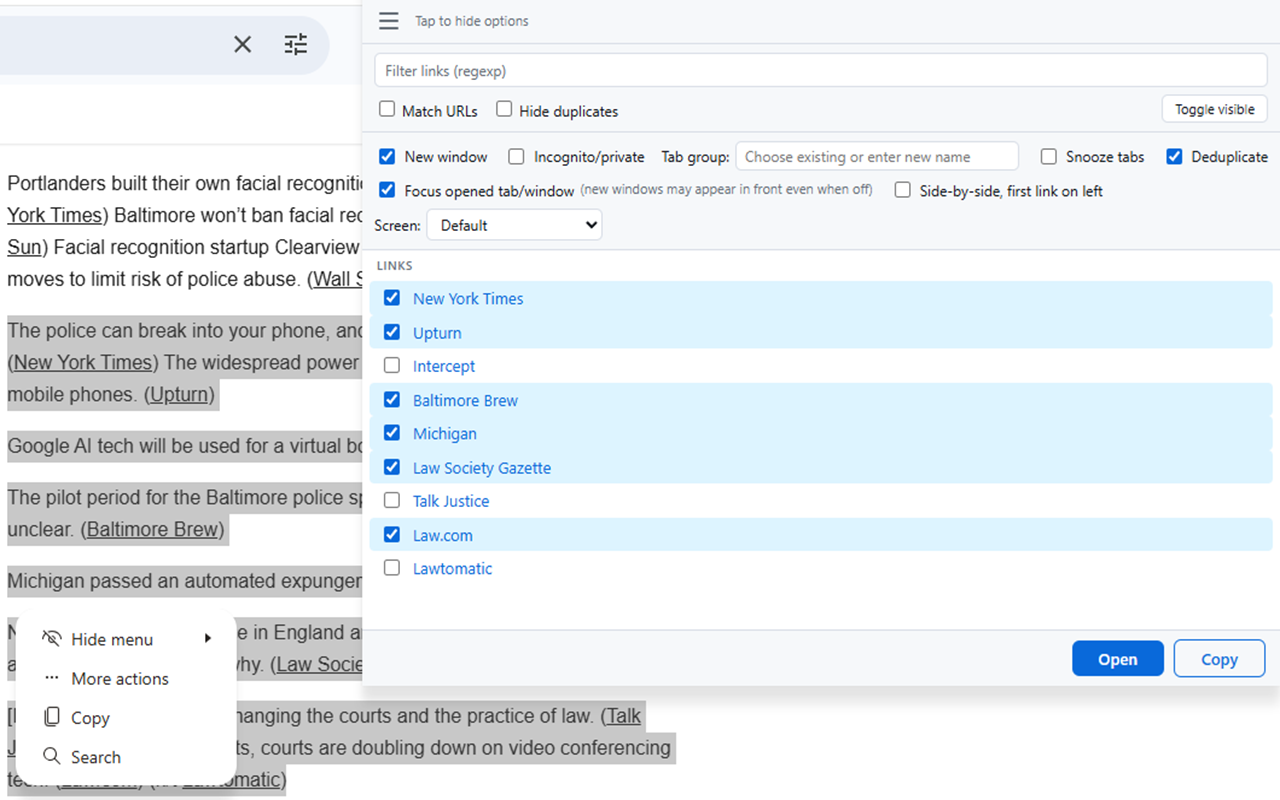This screenshot has height=800, width=1280.
Task: Clear the search bar with X icon
Action: (243, 44)
